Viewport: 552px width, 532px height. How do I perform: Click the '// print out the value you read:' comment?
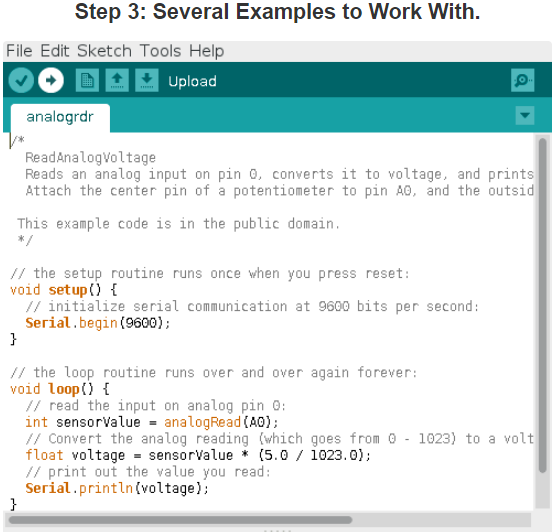[148, 472]
